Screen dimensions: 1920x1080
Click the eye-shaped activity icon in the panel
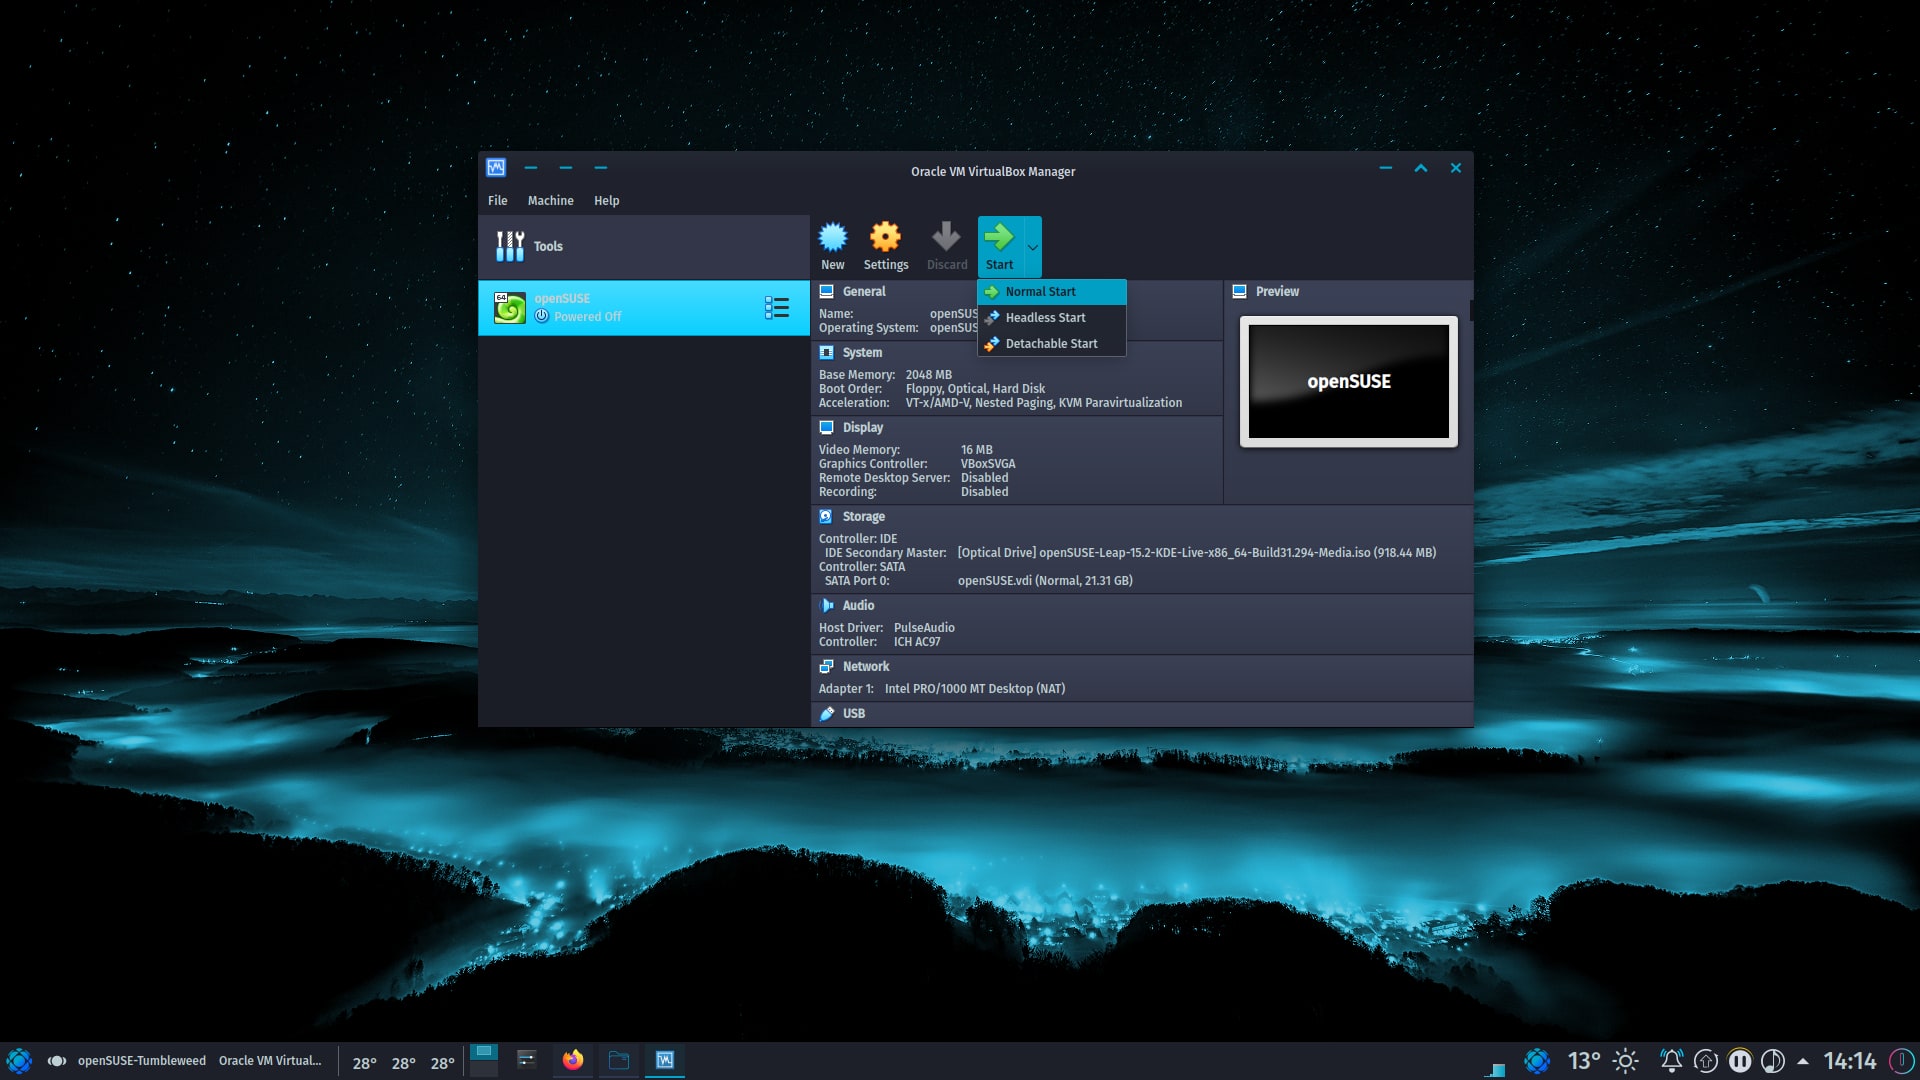coord(57,1061)
